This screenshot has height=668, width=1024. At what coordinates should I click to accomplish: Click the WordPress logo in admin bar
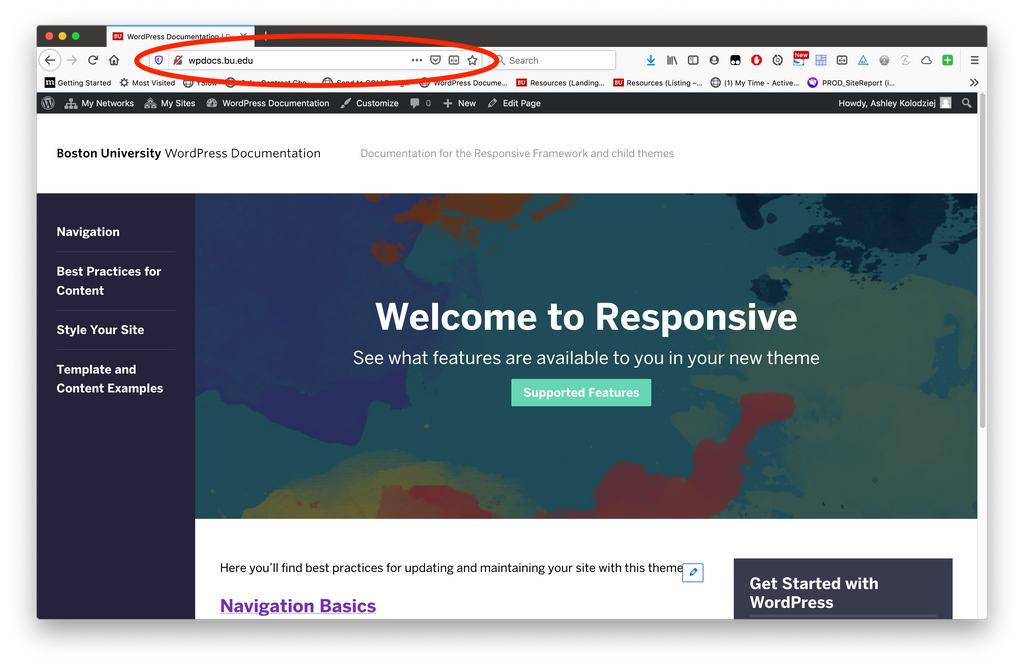point(48,103)
